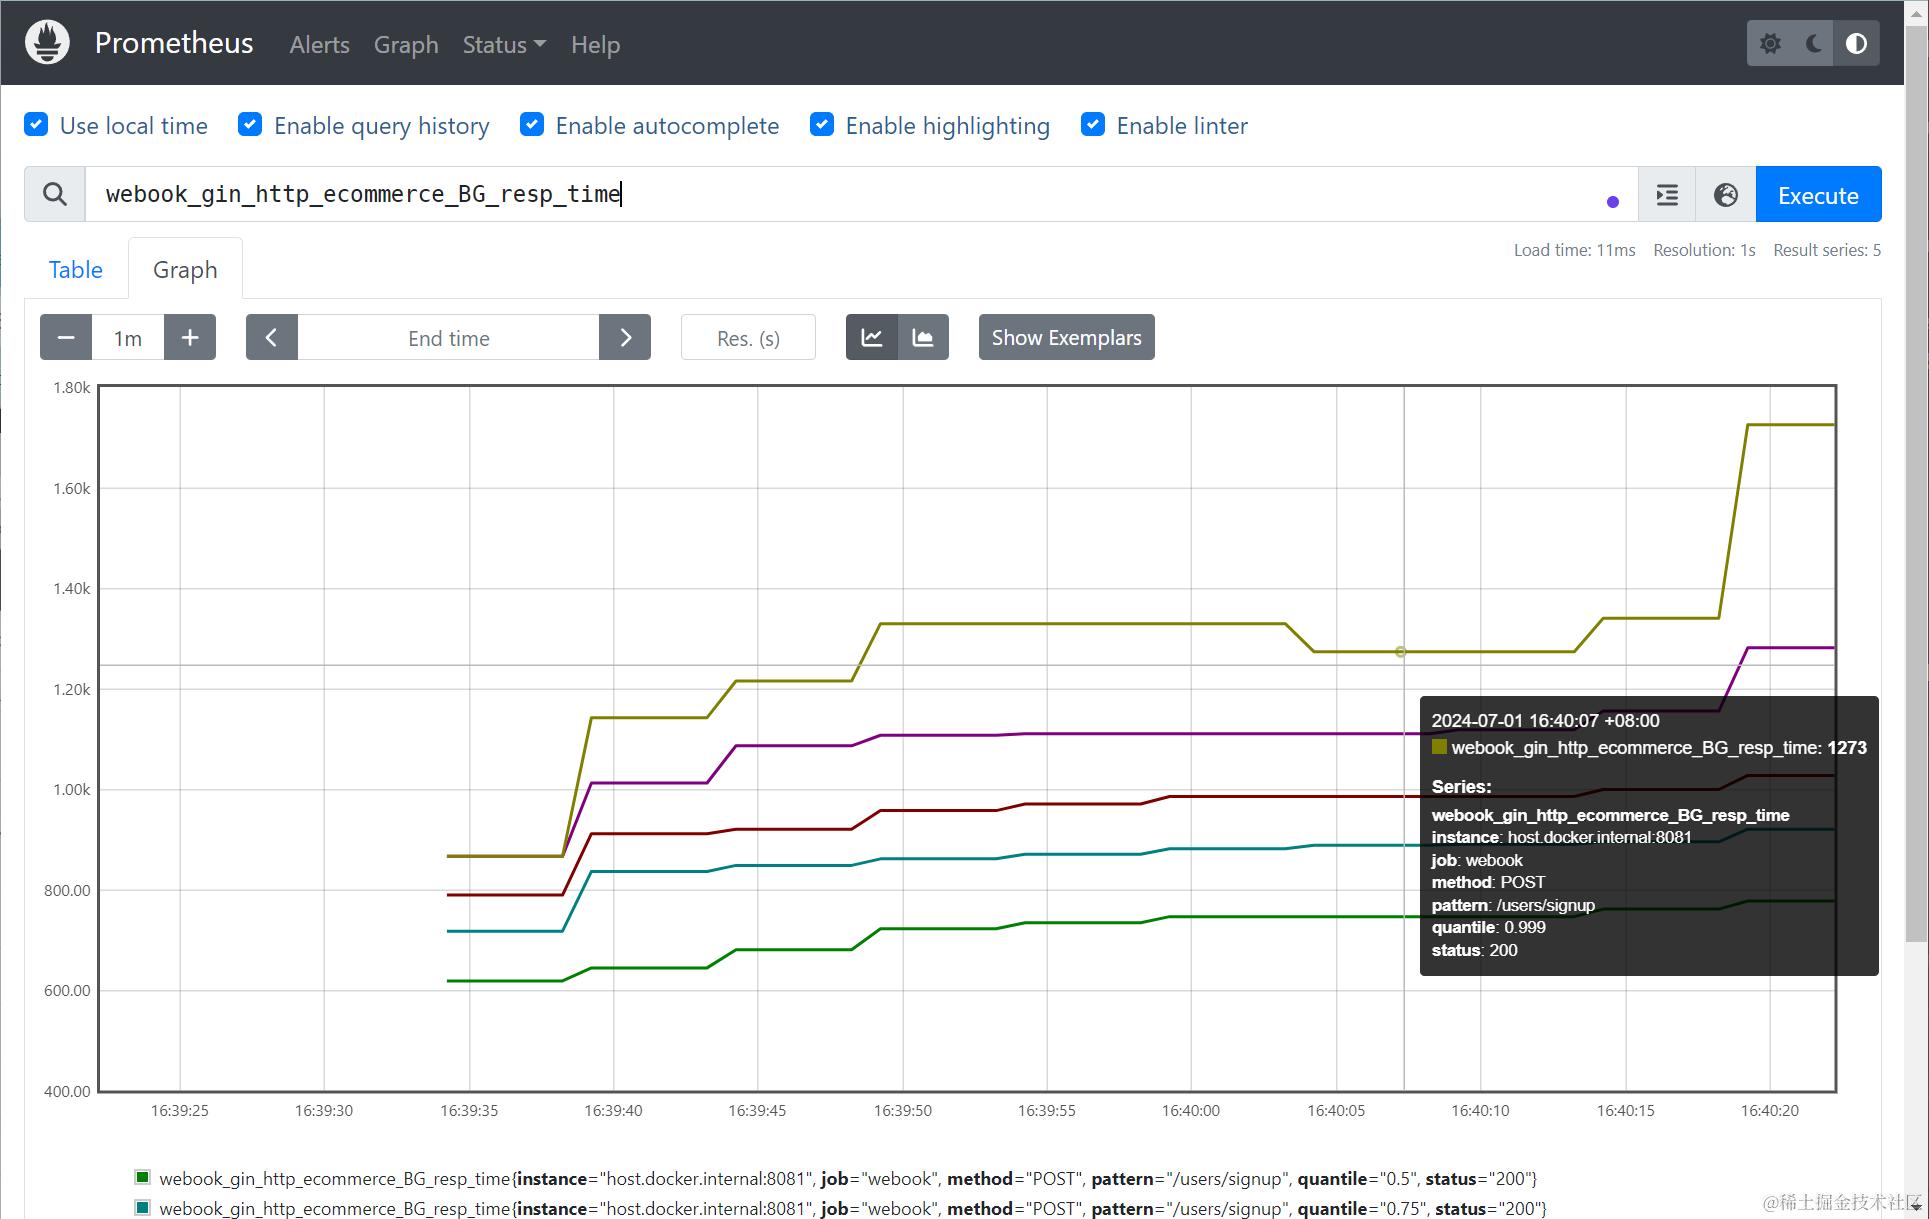This screenshot has width=1929, height=1219.
Task: Show stacked area graph
Action: pos(923,338)
